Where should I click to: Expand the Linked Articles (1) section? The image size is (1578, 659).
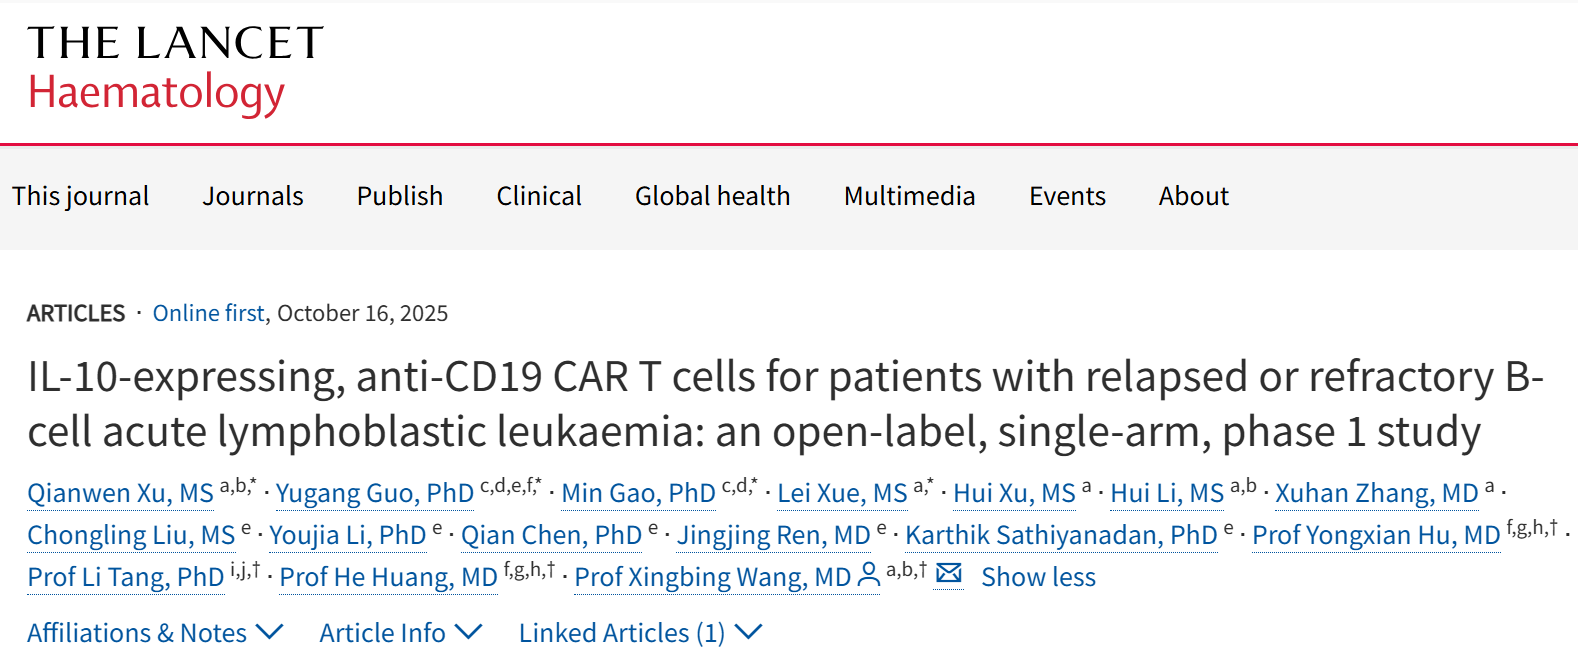(640, 633)
